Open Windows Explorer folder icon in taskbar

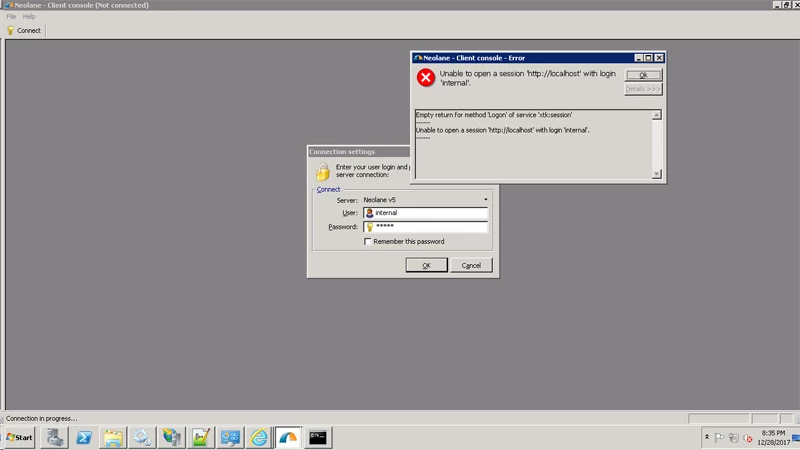click(x=113, y=438)
